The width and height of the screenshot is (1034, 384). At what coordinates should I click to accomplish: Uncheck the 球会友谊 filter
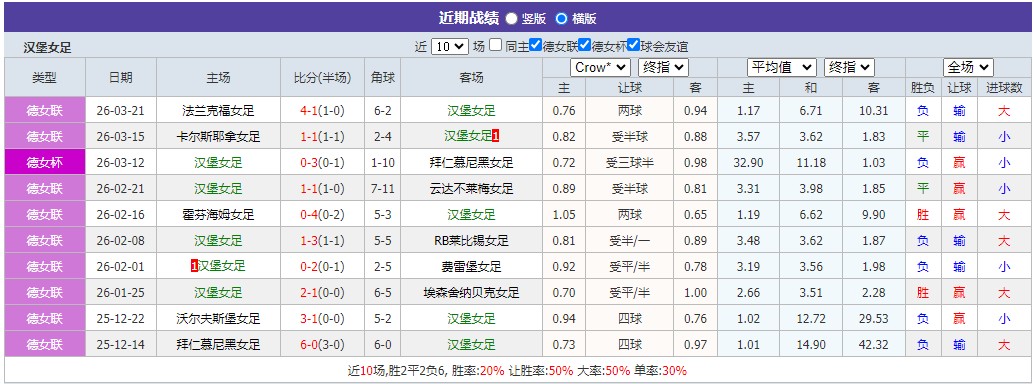click(634, 45)
